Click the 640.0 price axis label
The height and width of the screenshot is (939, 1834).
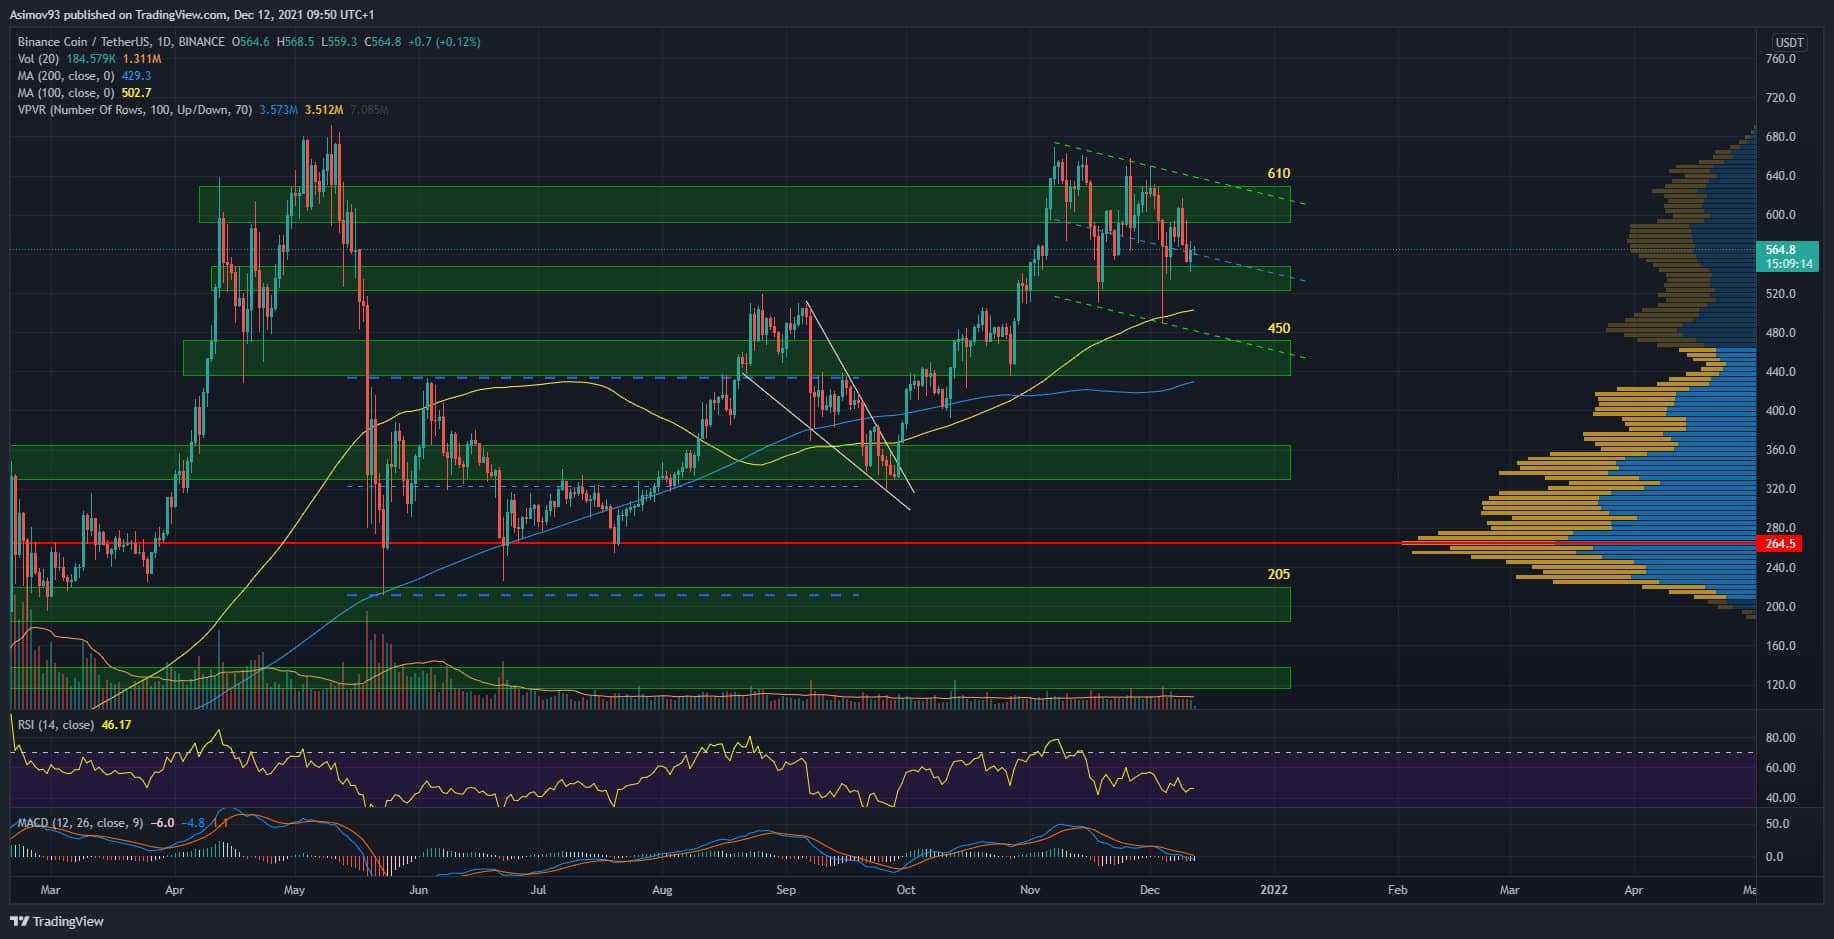[x=1781, y=176]
